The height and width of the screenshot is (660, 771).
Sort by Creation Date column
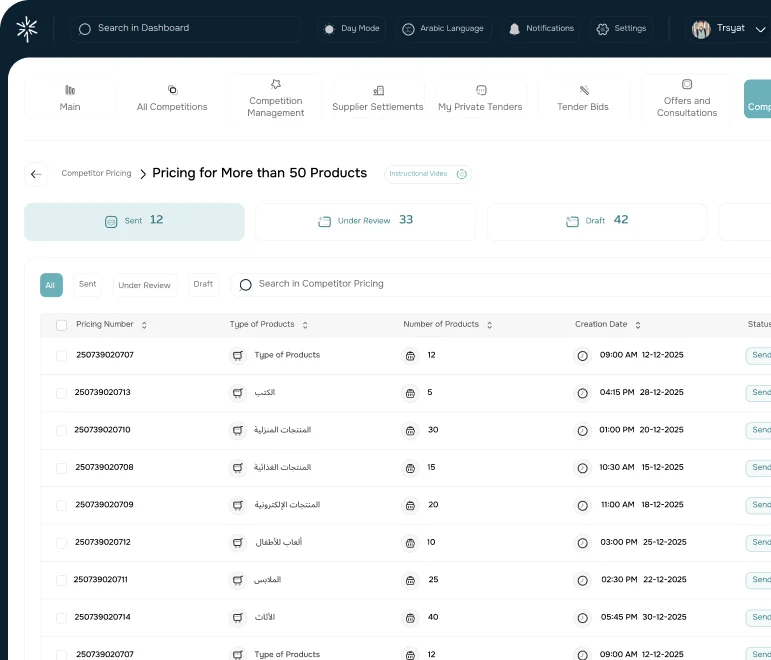(638, 325)
